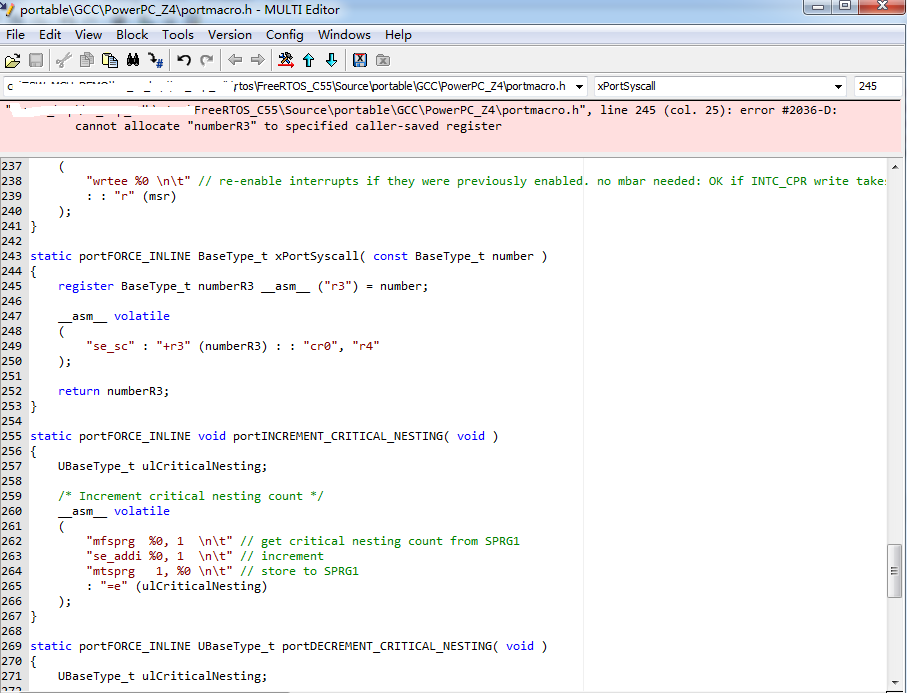Click the Go to line number icon
Viewport: 907px width, 693px height.
click(156, 60)
